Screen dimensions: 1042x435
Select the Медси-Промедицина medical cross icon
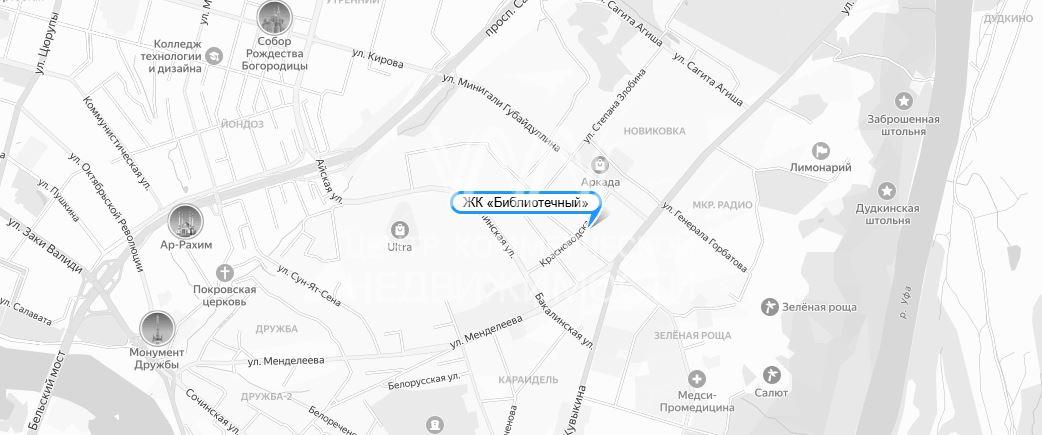(696, 379)
